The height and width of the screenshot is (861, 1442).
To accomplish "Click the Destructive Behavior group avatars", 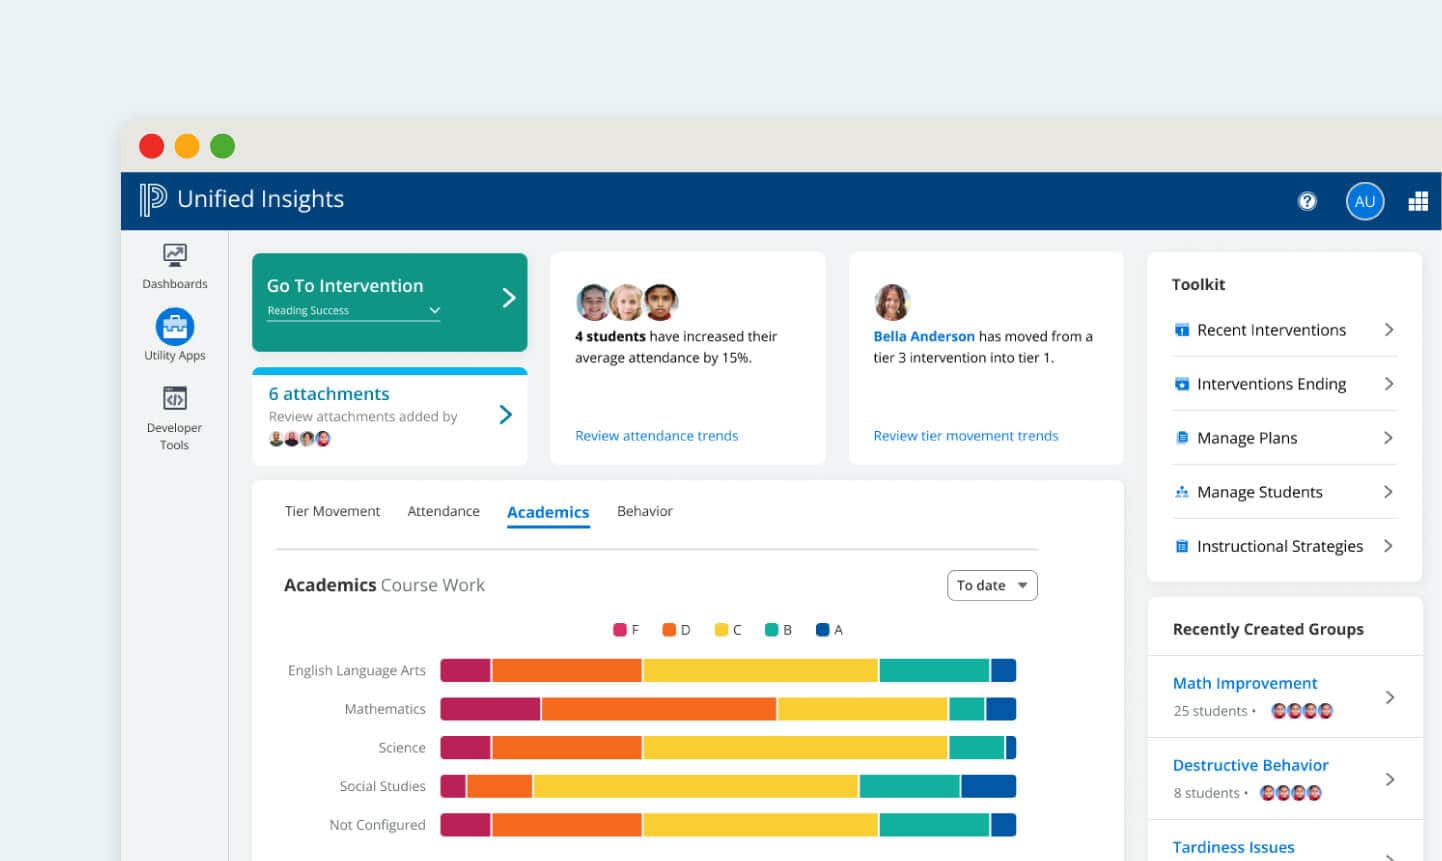I will click(x=1291, y=793).
